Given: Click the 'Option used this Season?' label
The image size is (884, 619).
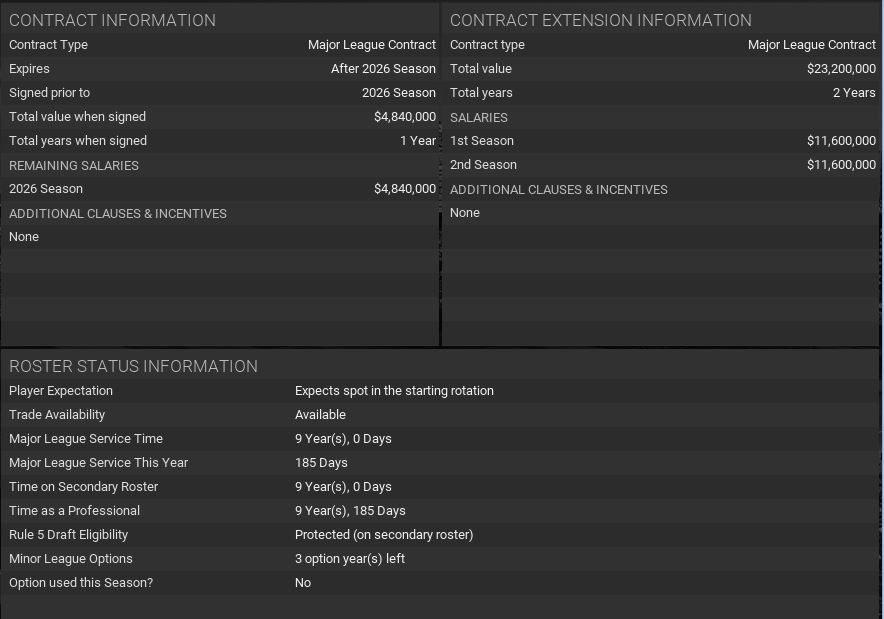Looking at the screenshot, I should [x=81, y=583].
